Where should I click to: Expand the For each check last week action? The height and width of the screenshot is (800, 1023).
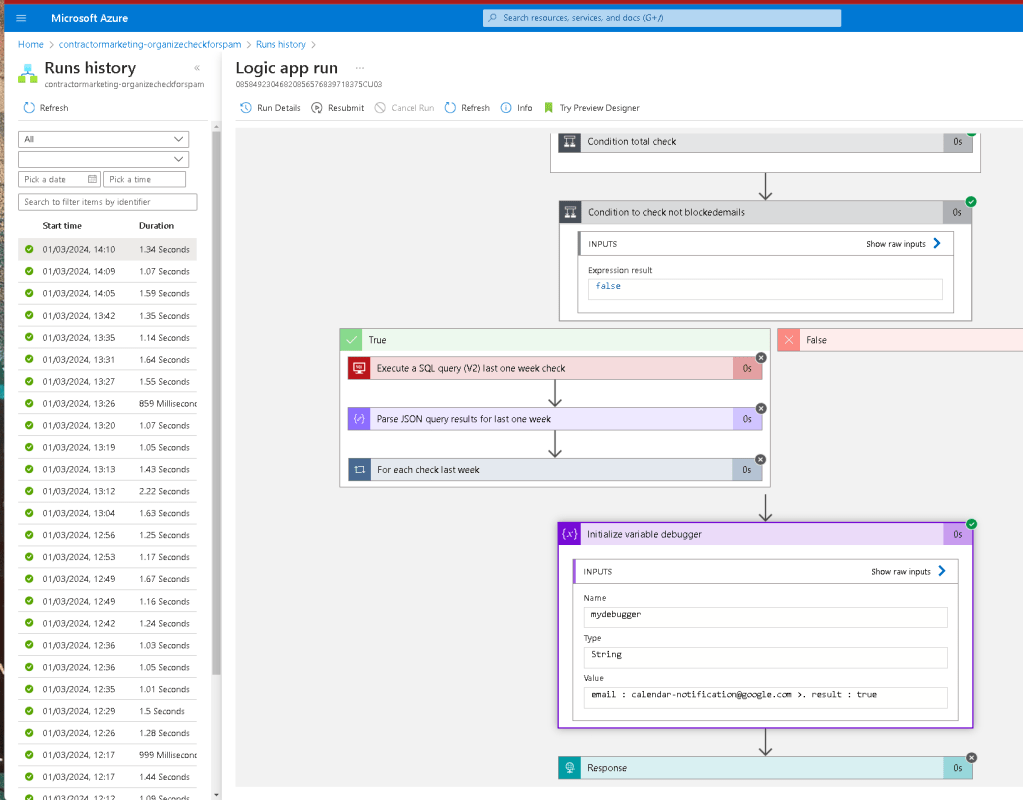pos(555,470)
